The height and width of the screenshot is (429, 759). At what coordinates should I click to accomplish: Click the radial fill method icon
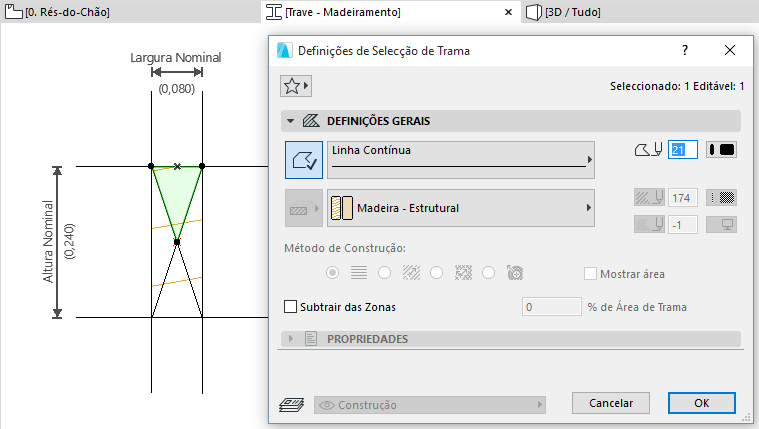click(515, 273)
